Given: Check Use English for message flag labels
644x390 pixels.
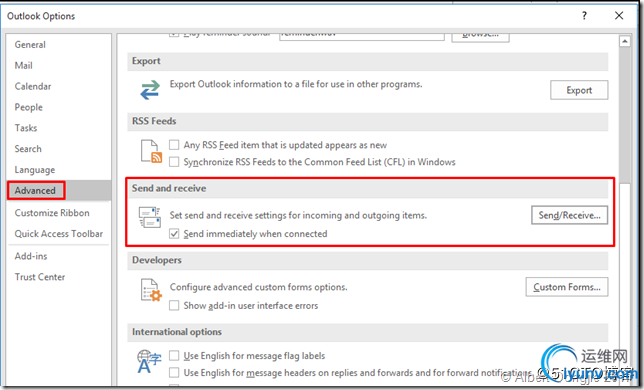Looking at the screenshot, I should click(174, 356).
